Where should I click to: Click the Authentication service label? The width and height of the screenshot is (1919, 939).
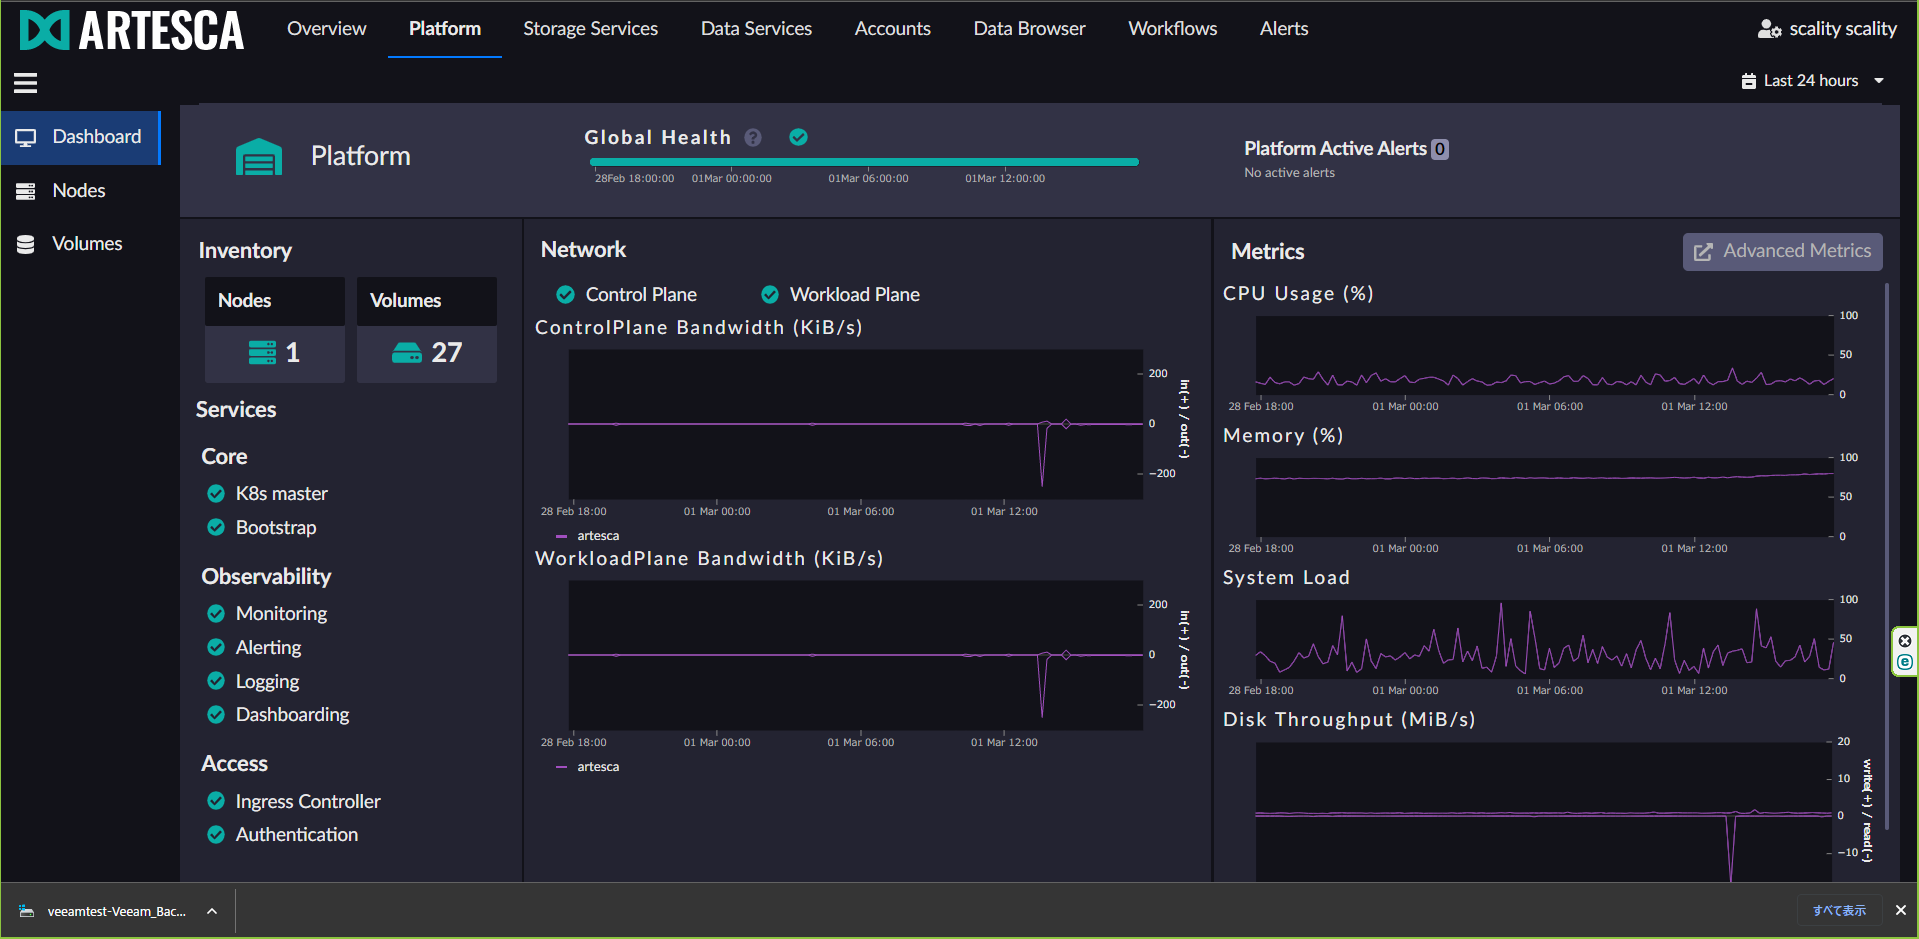(x=297, y=834)
